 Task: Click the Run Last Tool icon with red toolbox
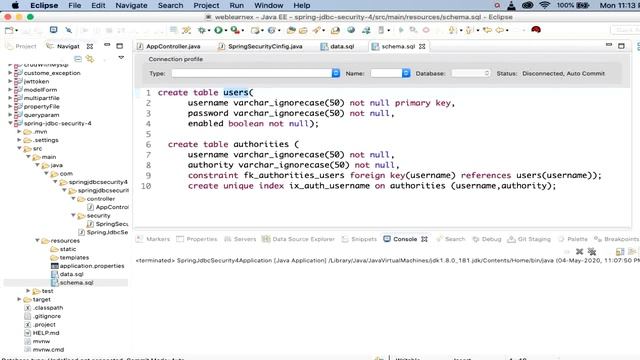click(235, 30)
